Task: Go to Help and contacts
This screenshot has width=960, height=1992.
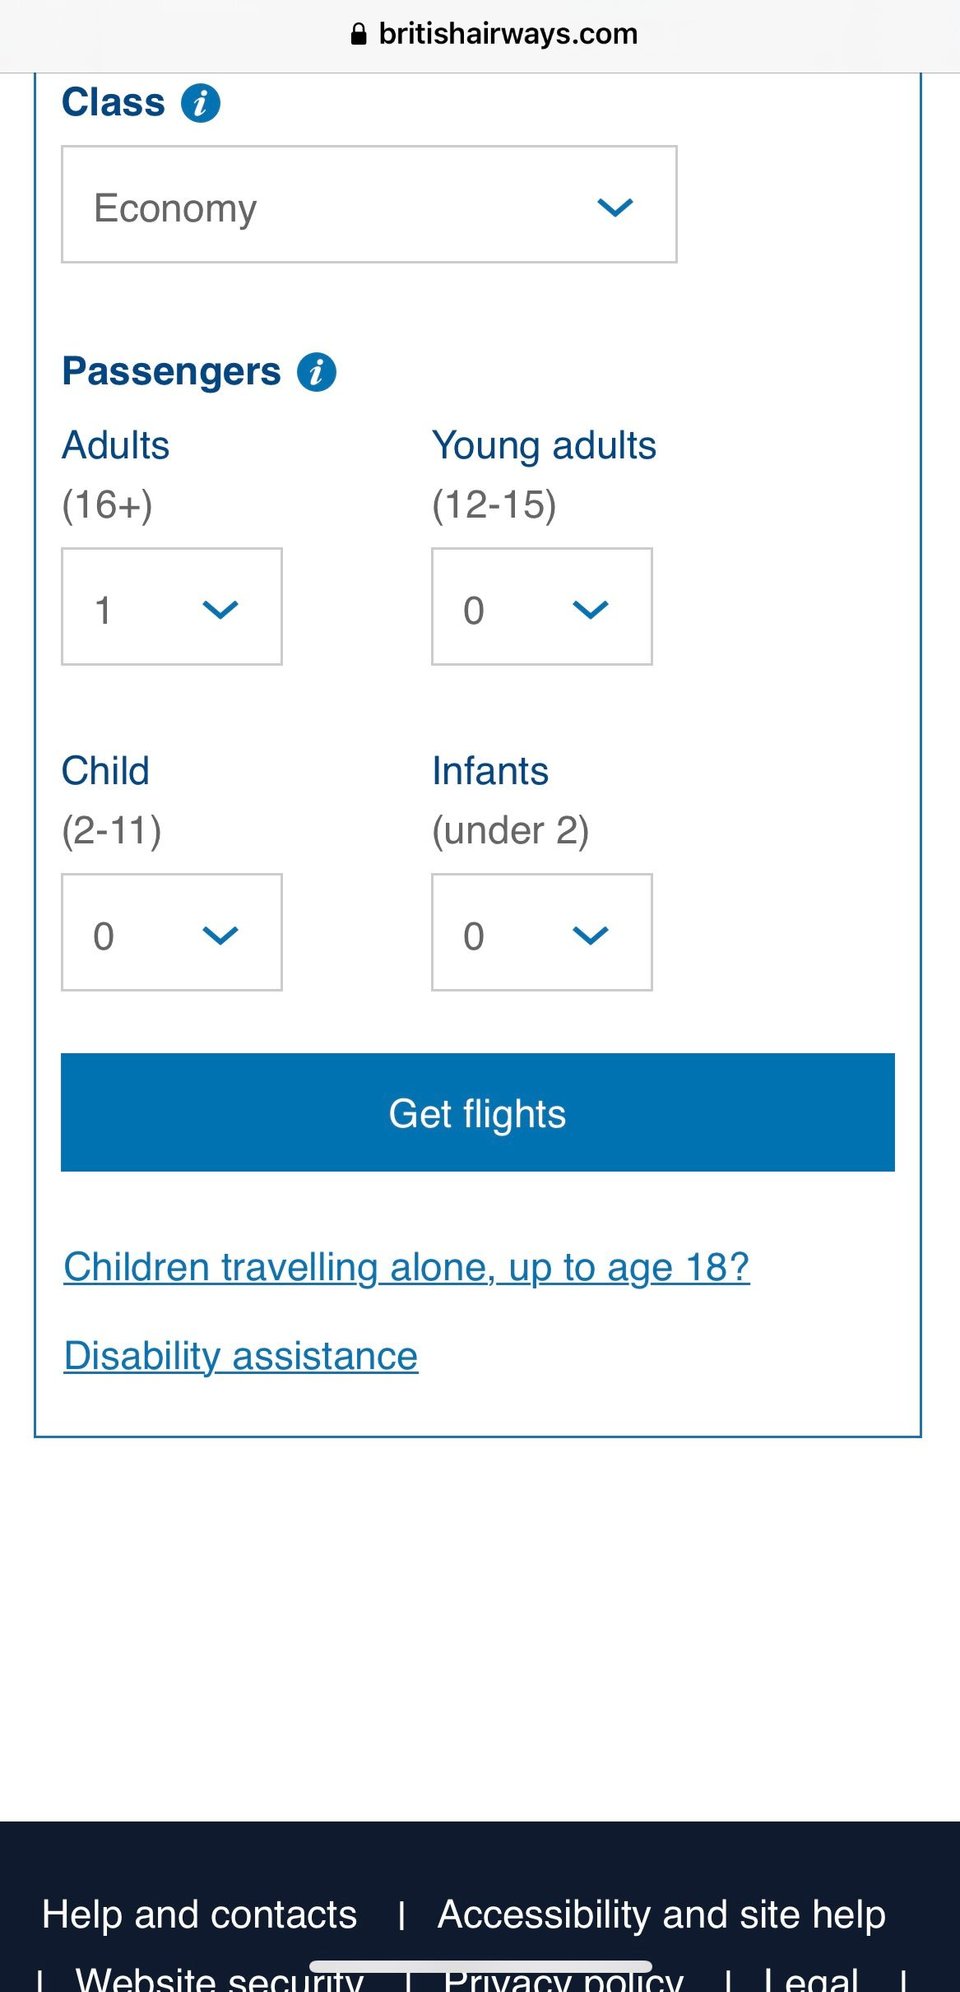Action: (x=199, y=1914)
